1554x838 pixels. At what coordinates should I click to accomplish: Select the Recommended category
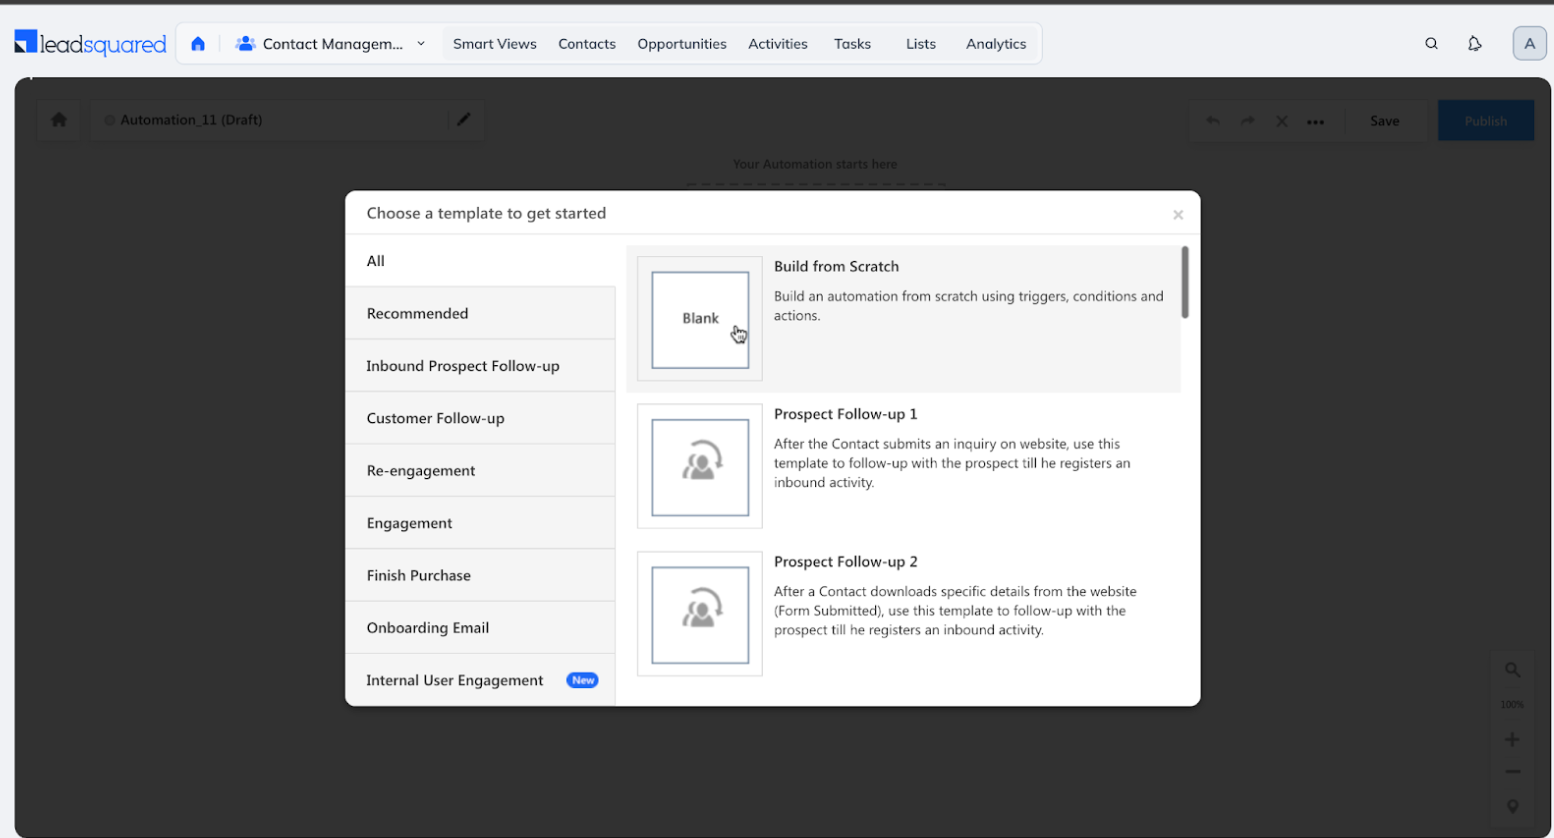coord(480,313)
